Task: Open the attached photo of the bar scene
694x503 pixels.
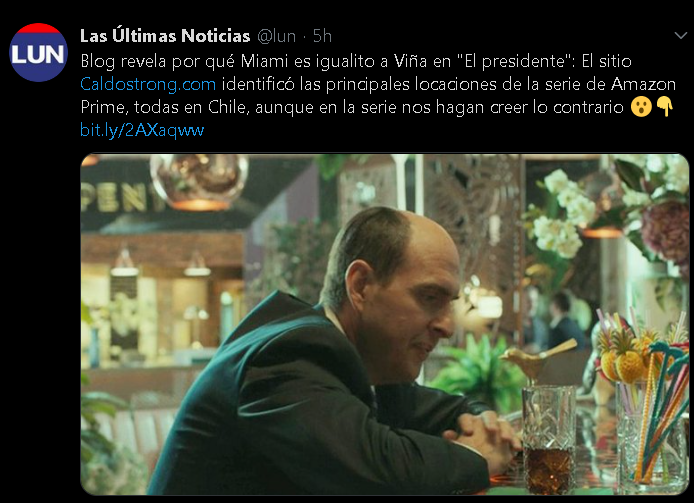Action: (x=385, y=324)
